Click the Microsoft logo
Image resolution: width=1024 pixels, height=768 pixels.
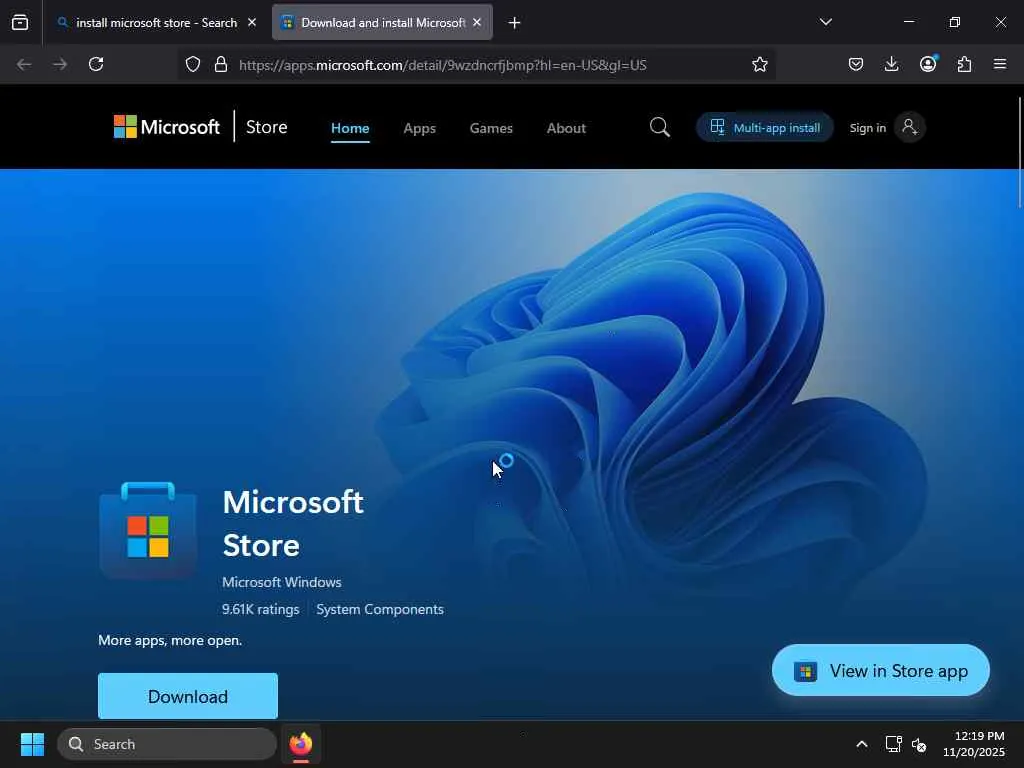(x=167, y=127)
